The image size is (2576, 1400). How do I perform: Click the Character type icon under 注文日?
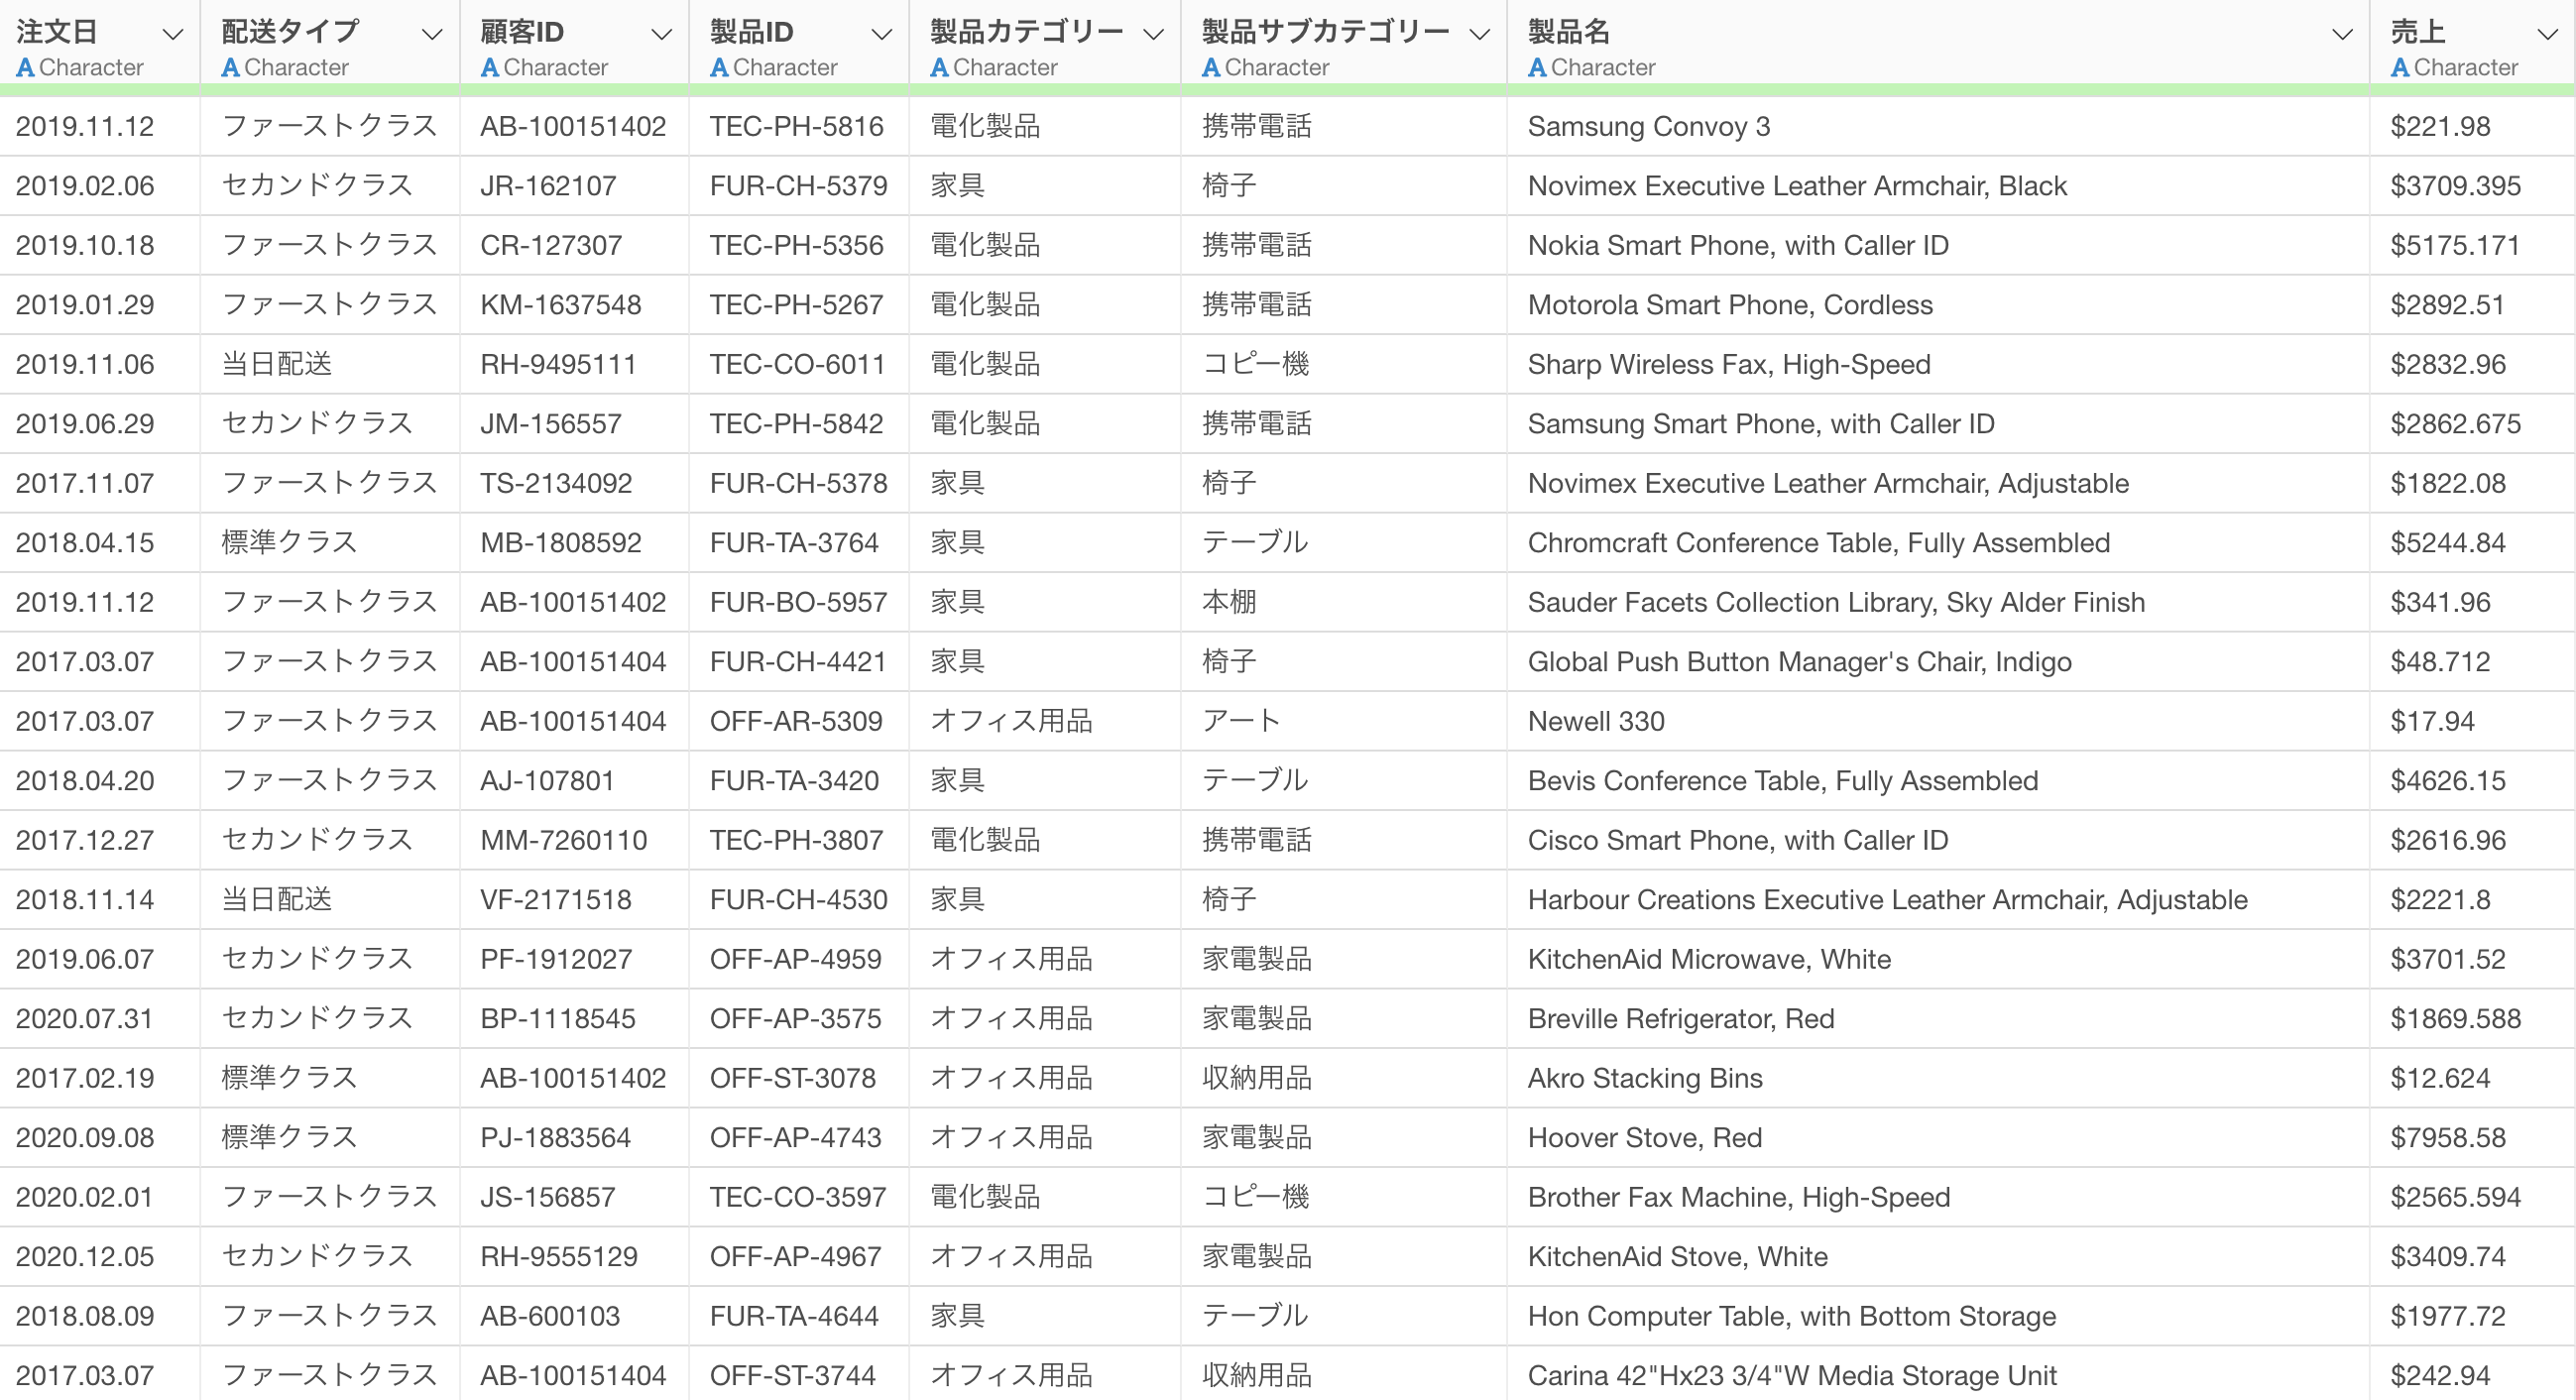pos(26,68)
